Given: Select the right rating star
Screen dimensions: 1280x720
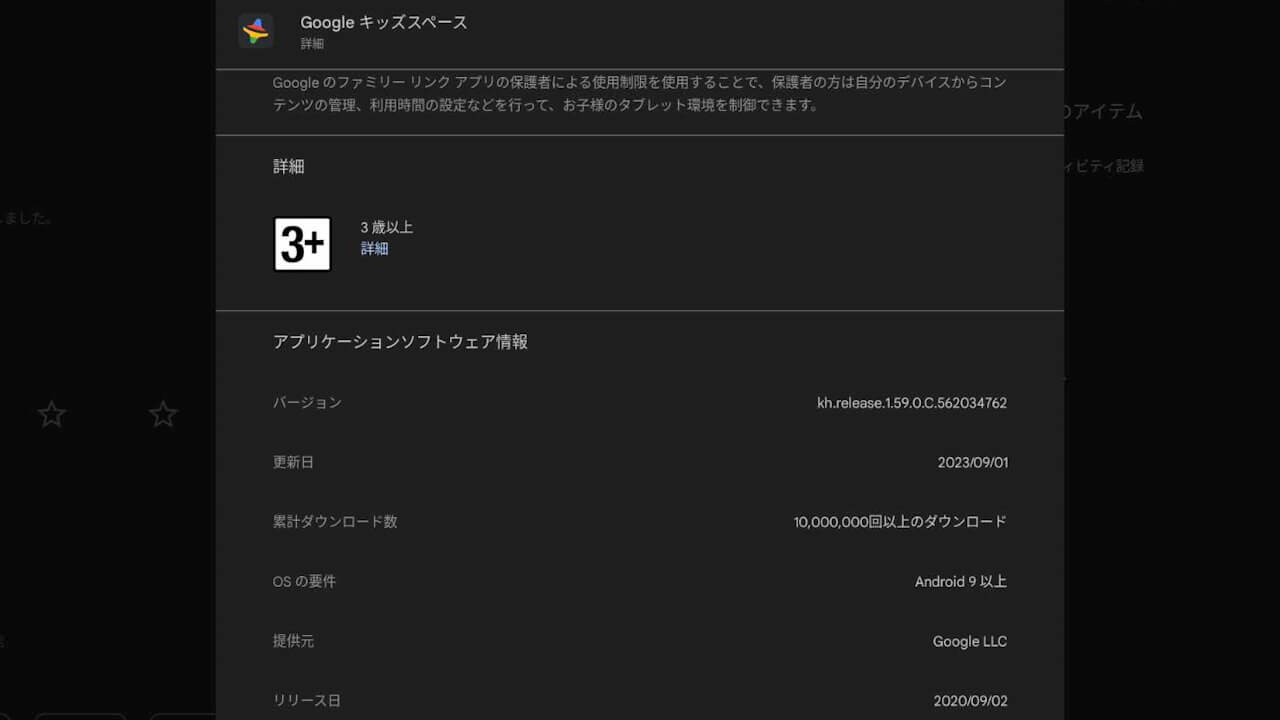Looking at the screenshot, I should tap(163, 413).
